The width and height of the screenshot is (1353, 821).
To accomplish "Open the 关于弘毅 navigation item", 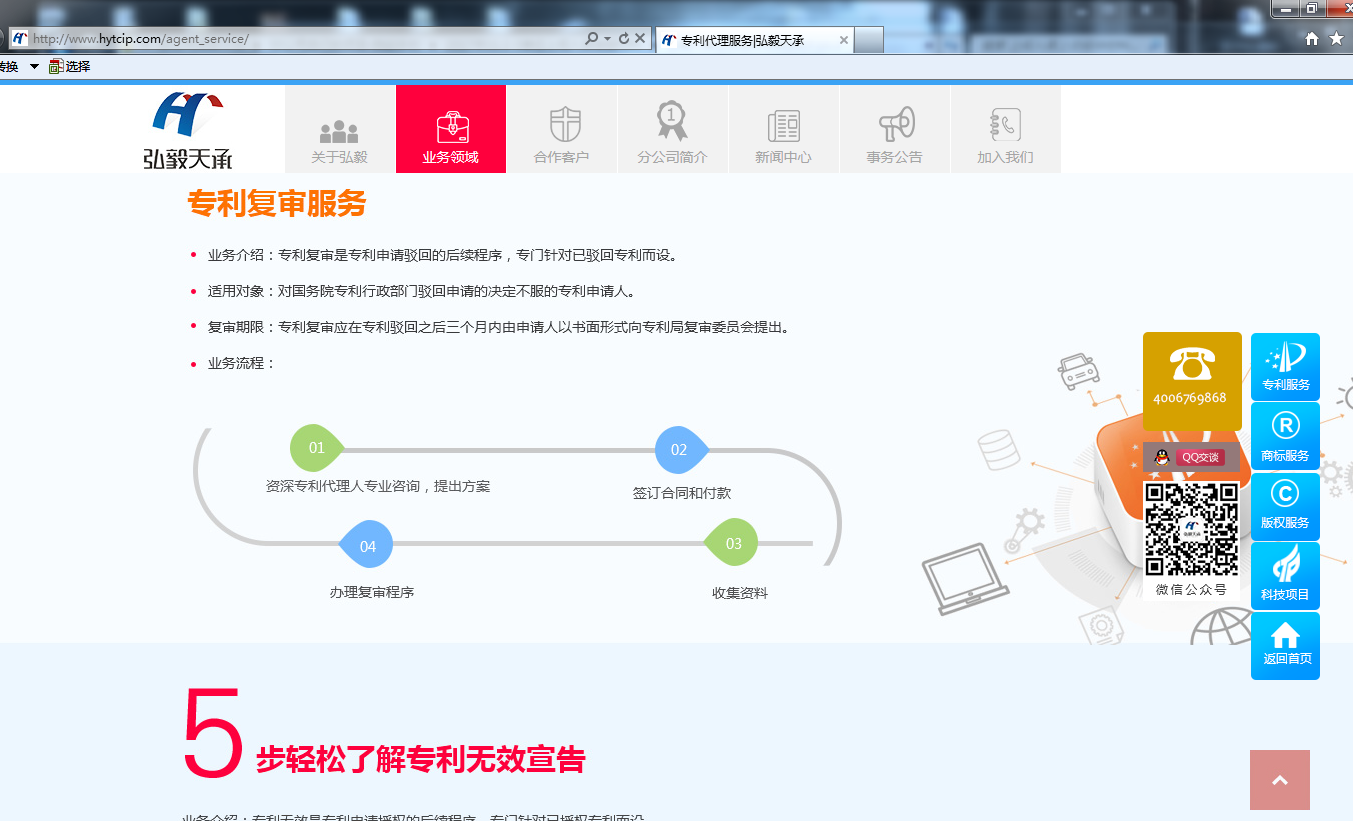I will (339, 130).
